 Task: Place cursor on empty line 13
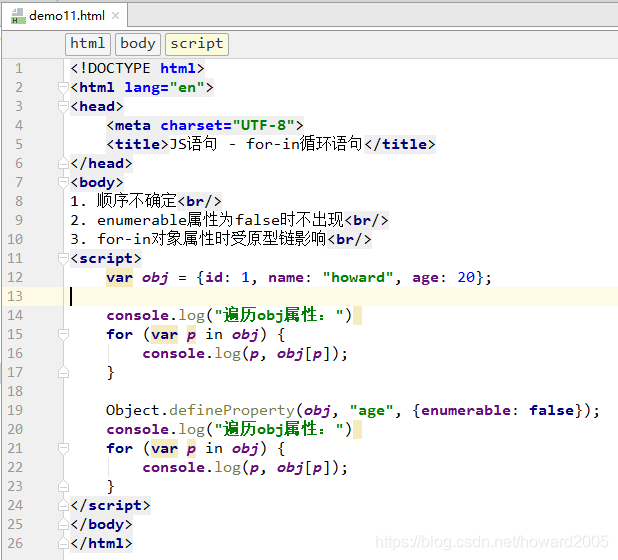pos(341,296)
